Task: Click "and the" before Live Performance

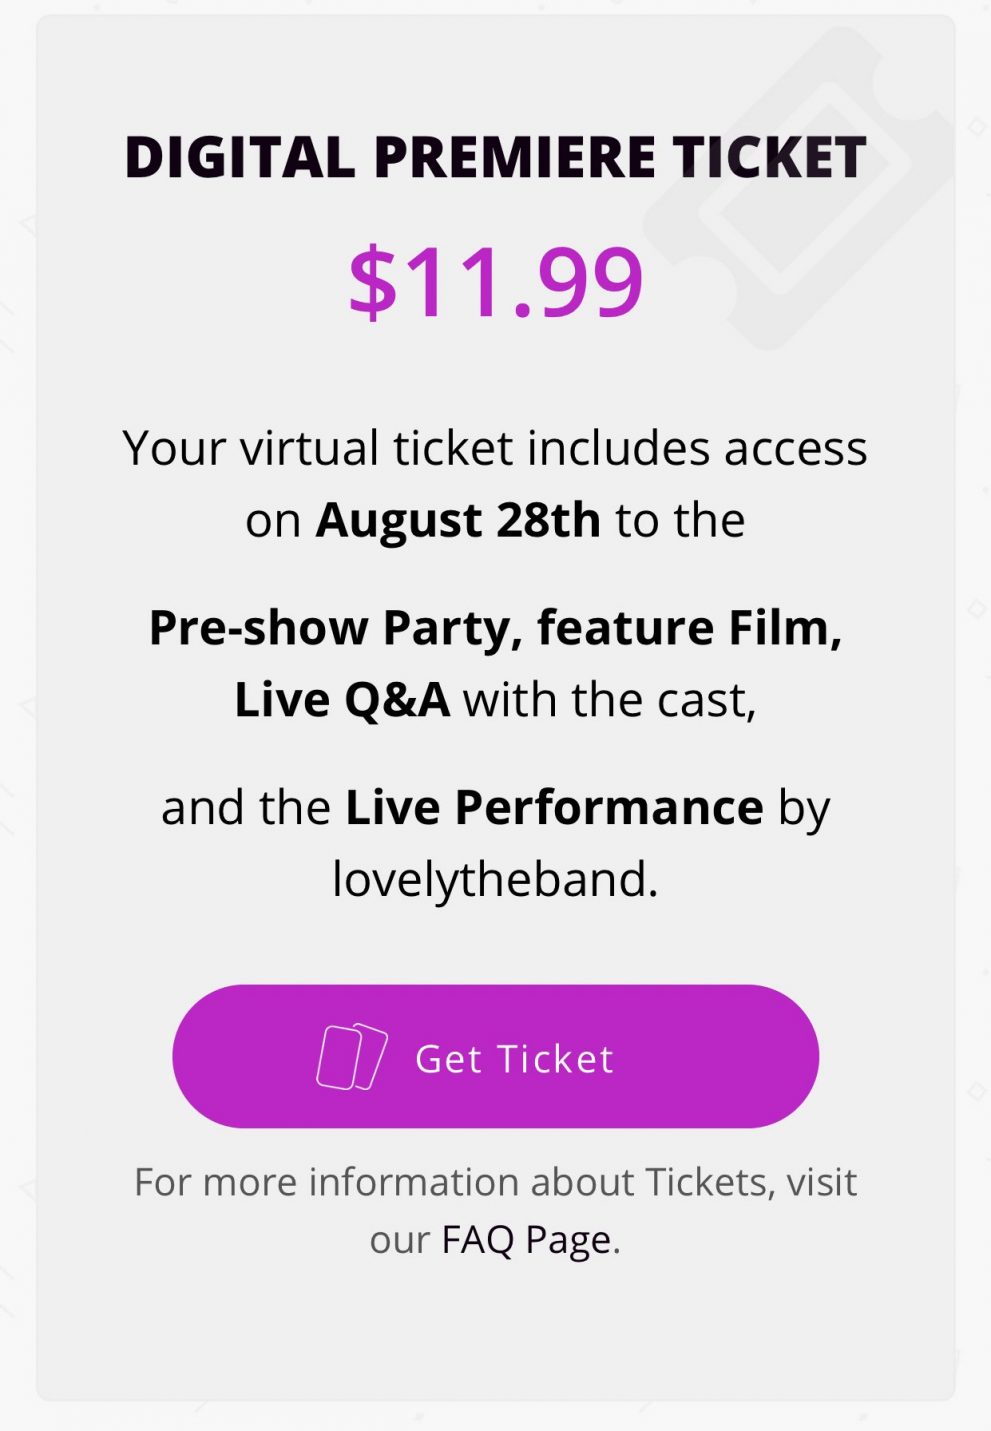Action: (245, 808)
